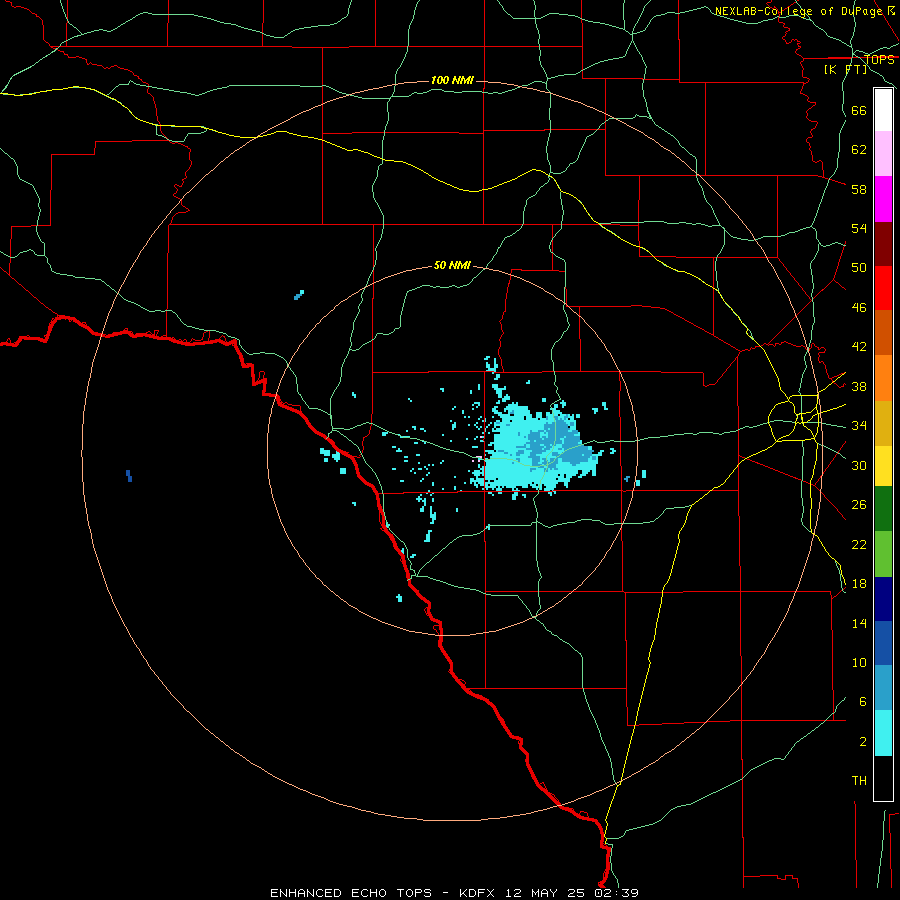Click the [K FT] units label

(845, 69)
